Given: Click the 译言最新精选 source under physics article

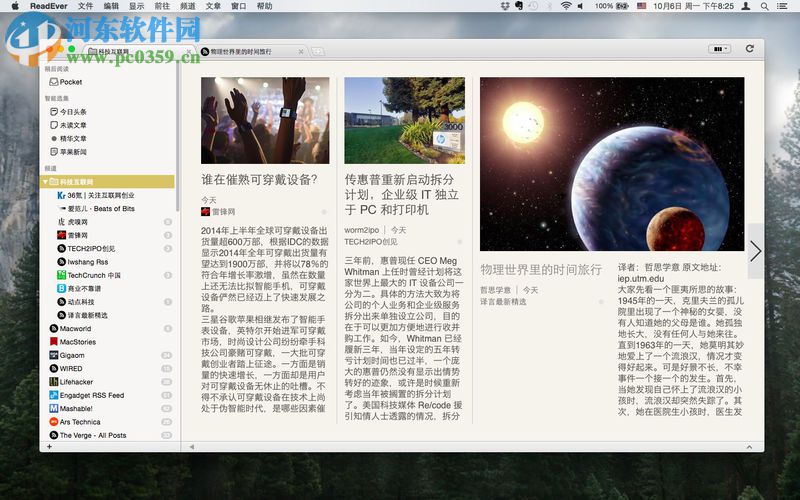Looking at the screenshot, I should click(503, 302).
